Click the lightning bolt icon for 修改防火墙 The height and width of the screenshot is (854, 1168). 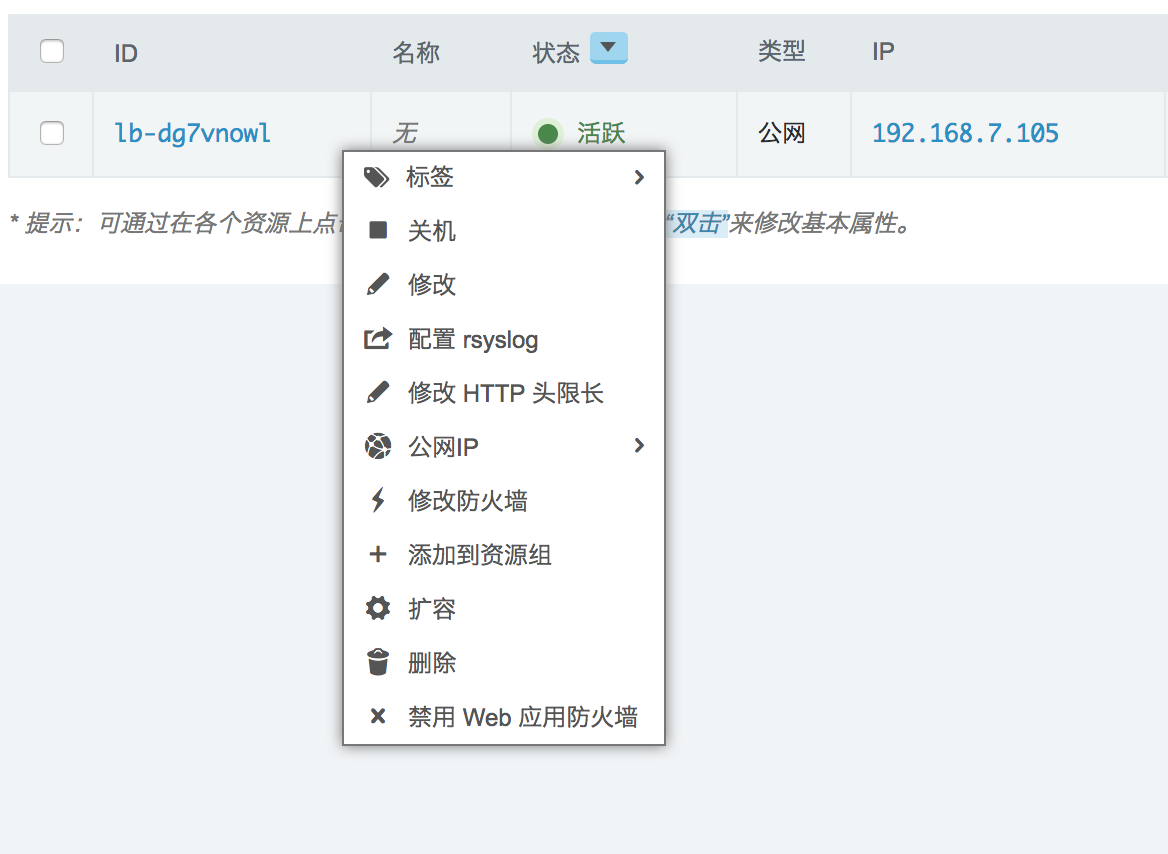tap(378, 500)
